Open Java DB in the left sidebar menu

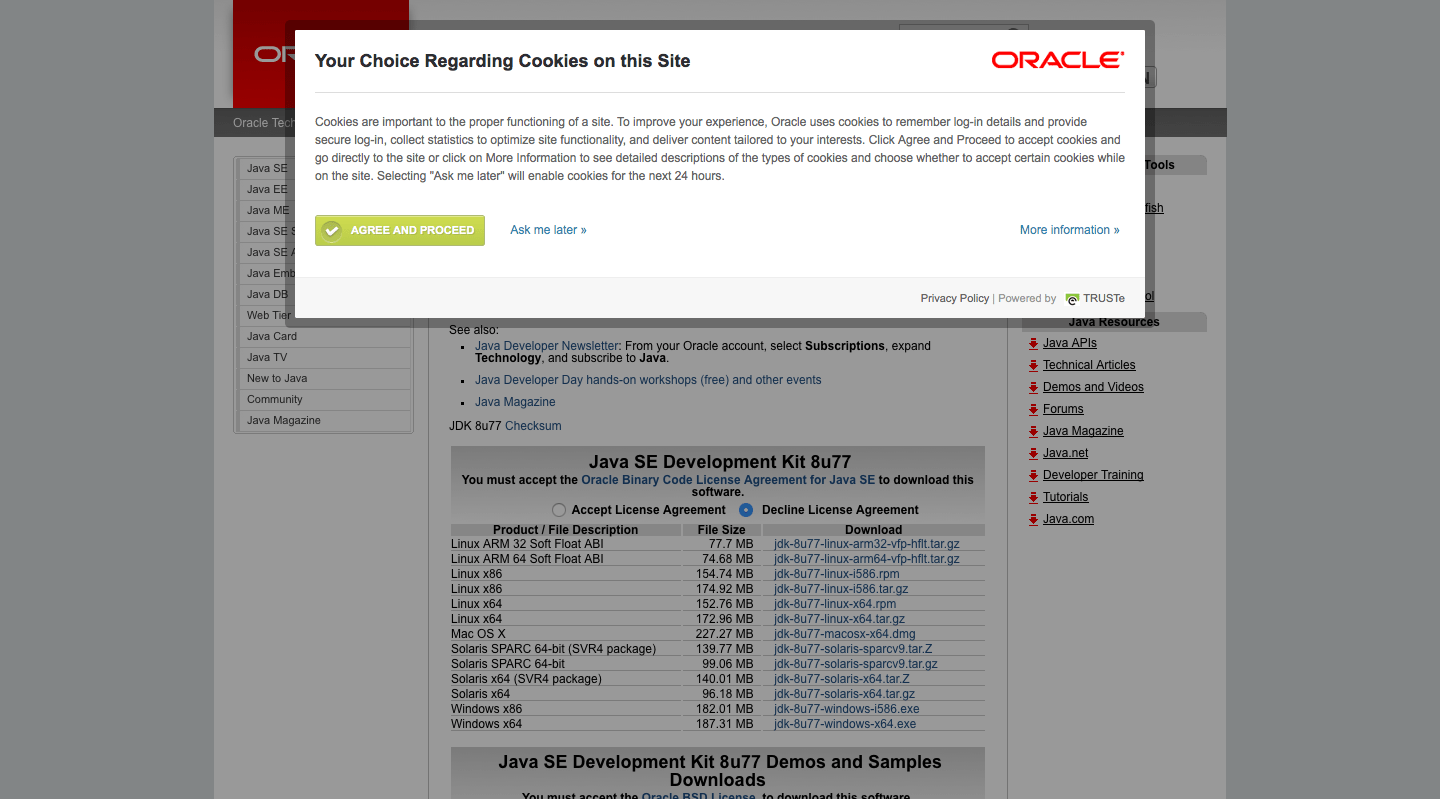[x=266, y=294]
